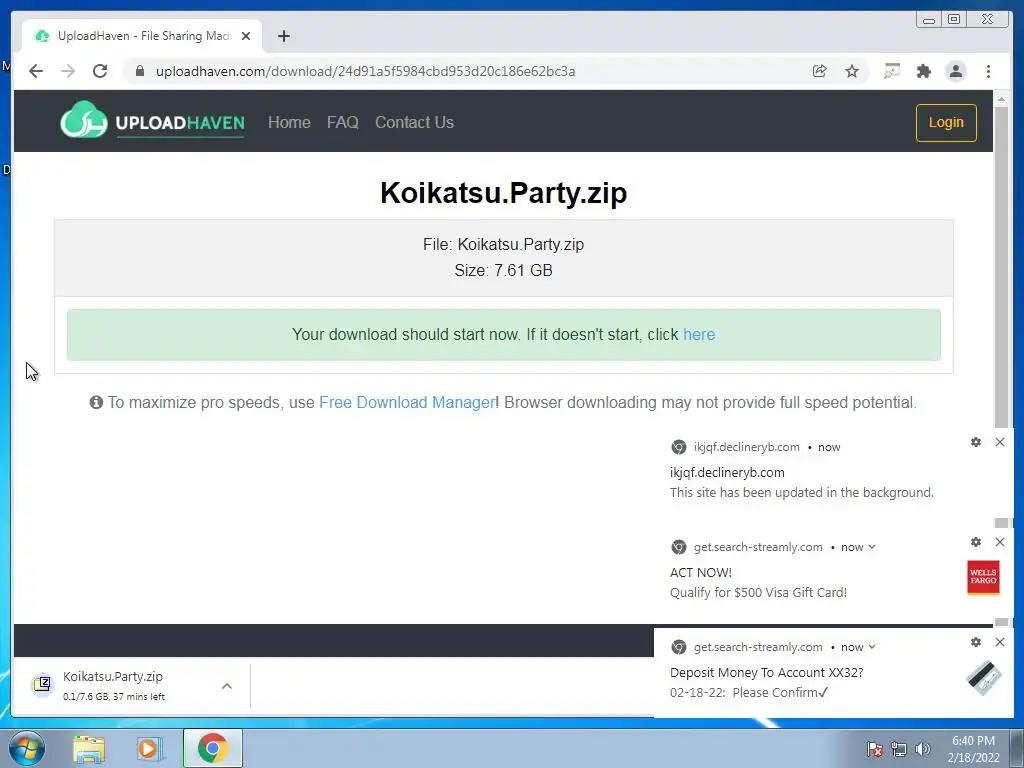Open the Chrome profile avatar

click(x=955, y=71)
